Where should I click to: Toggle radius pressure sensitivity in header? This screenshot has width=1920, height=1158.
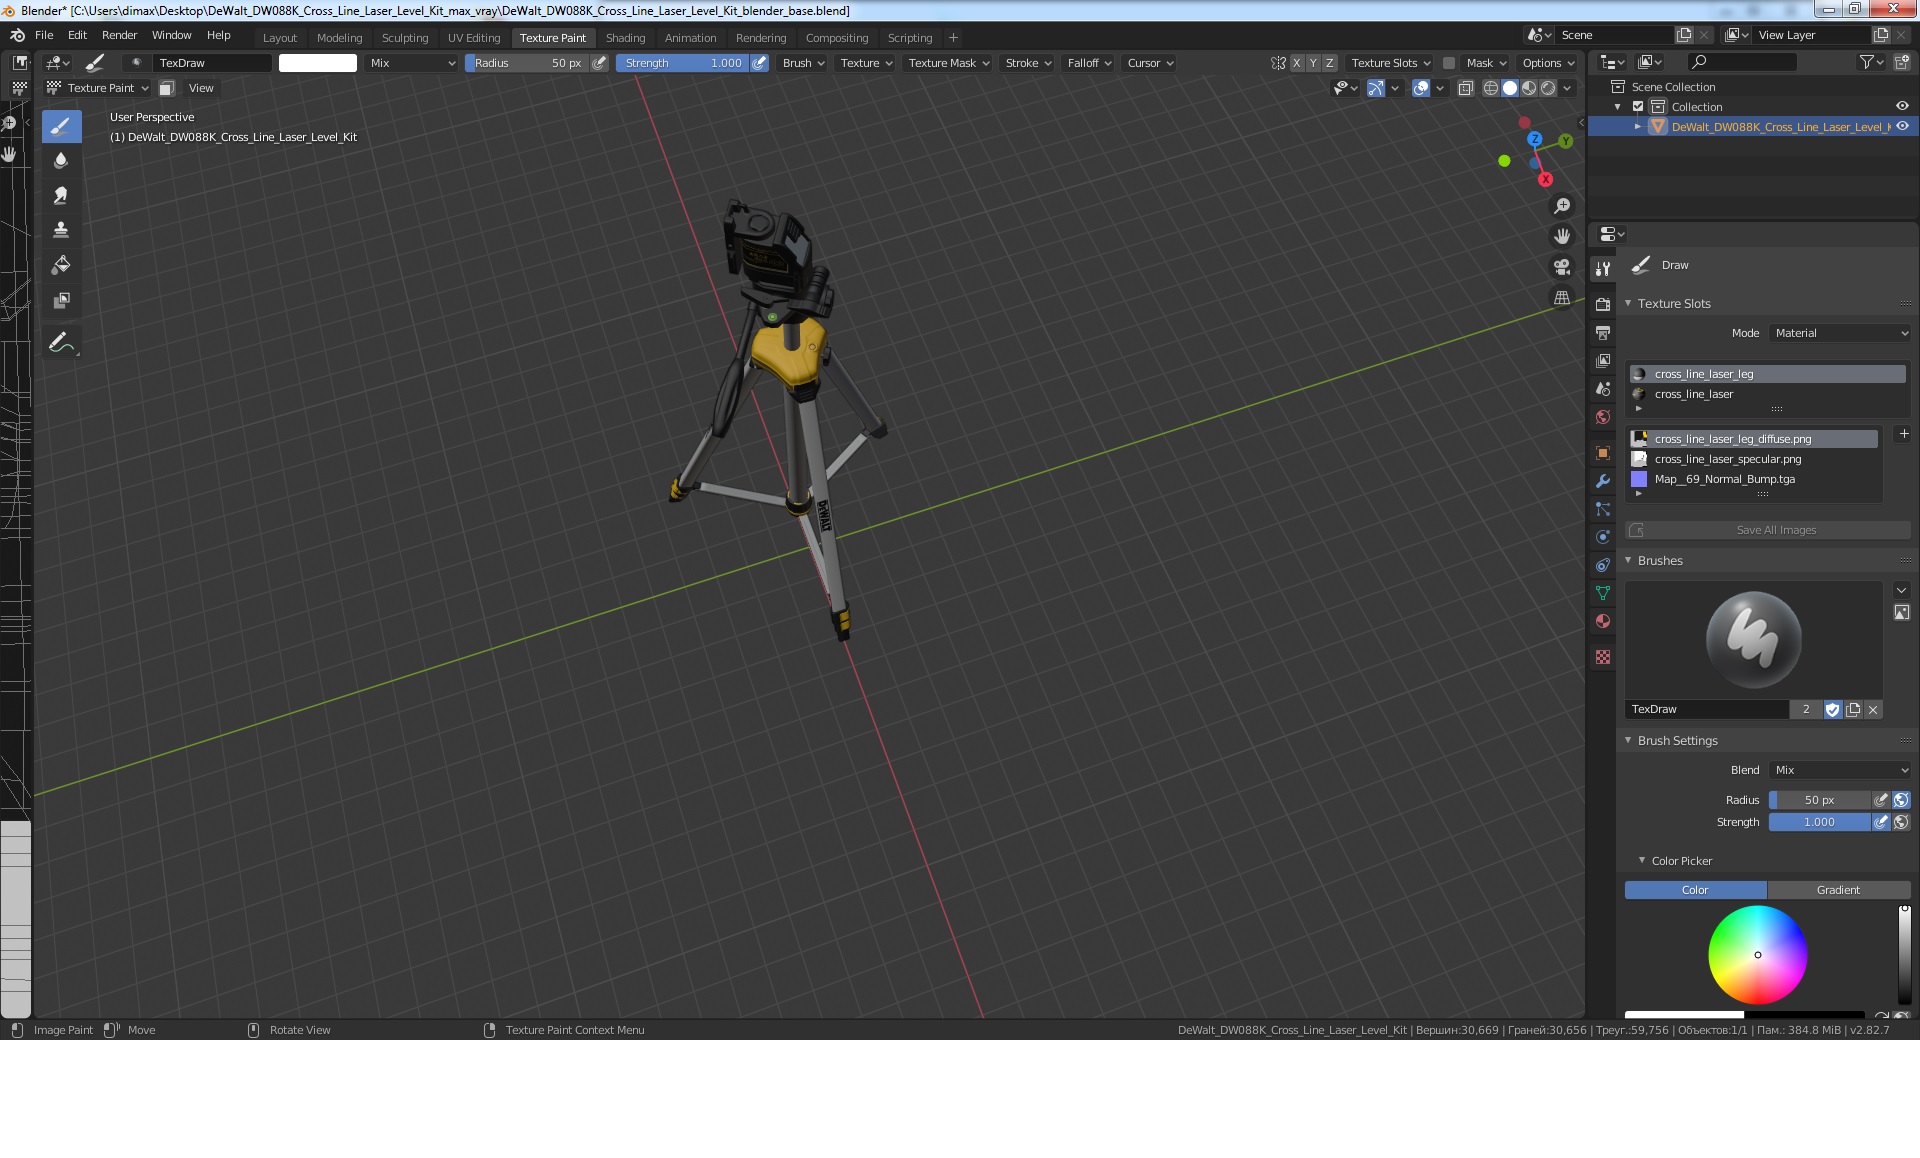pos(599,62)
